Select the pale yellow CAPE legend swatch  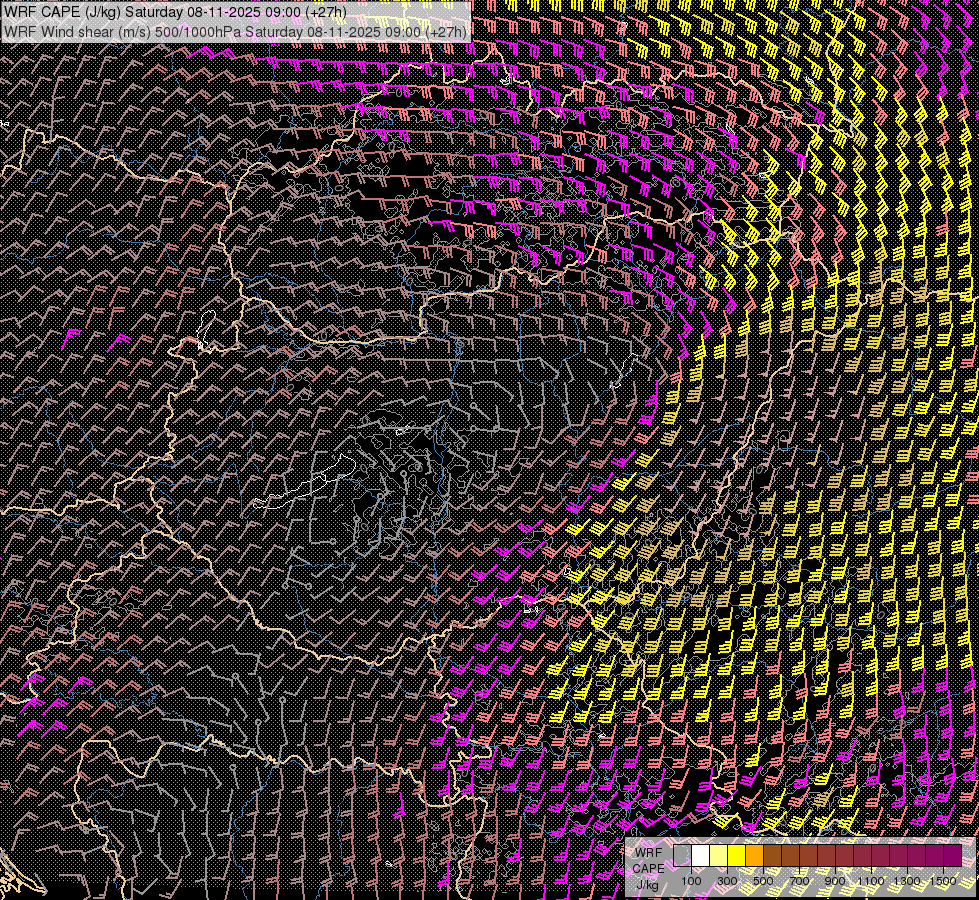(x=718, y=855)
